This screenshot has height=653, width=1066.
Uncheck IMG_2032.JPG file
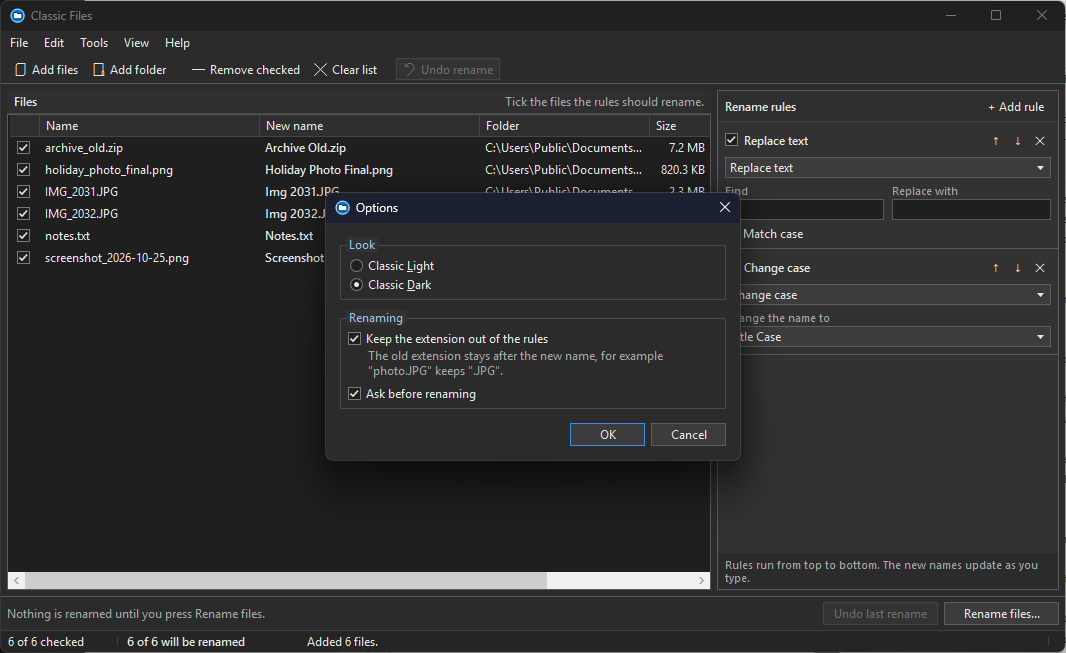23,213
